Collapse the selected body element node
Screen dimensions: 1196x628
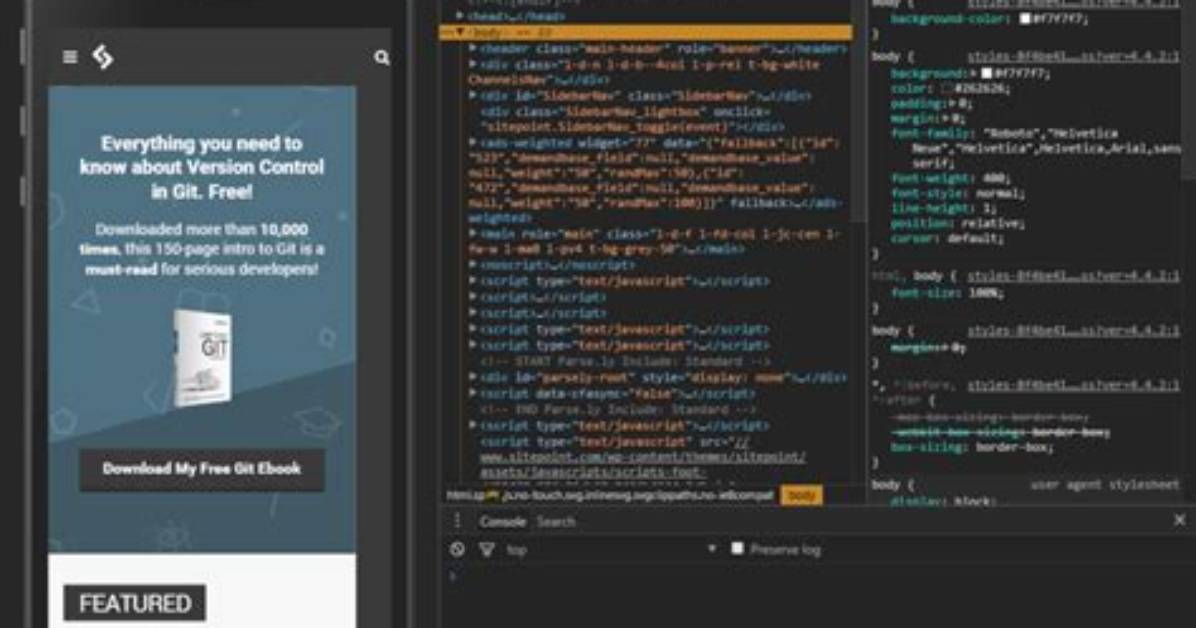click(460, 32)
